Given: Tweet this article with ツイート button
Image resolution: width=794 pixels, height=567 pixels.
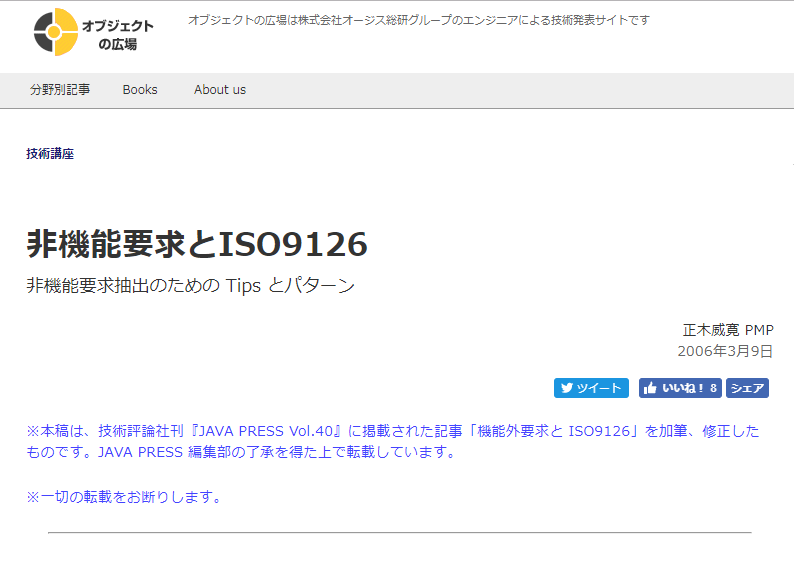Looking at the screenshot, I should pos(591,388).
